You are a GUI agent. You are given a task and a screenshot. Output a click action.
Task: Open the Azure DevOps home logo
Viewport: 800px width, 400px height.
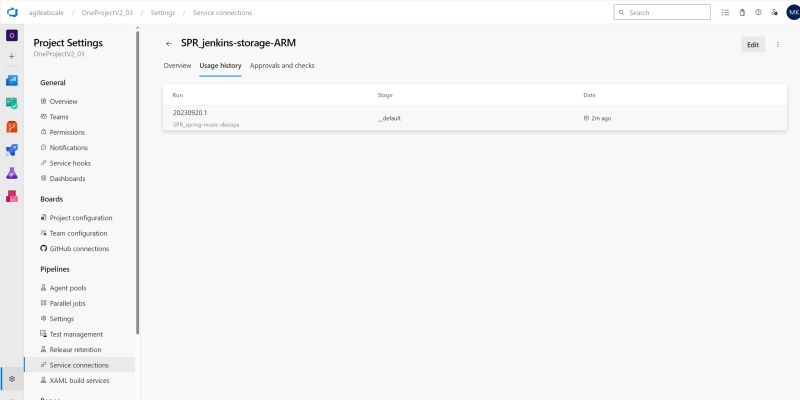pos(12,12)
